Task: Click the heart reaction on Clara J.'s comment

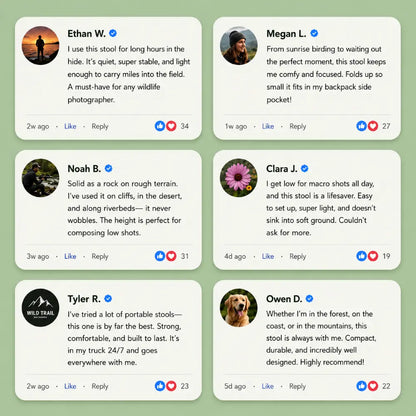Action: 373,256
